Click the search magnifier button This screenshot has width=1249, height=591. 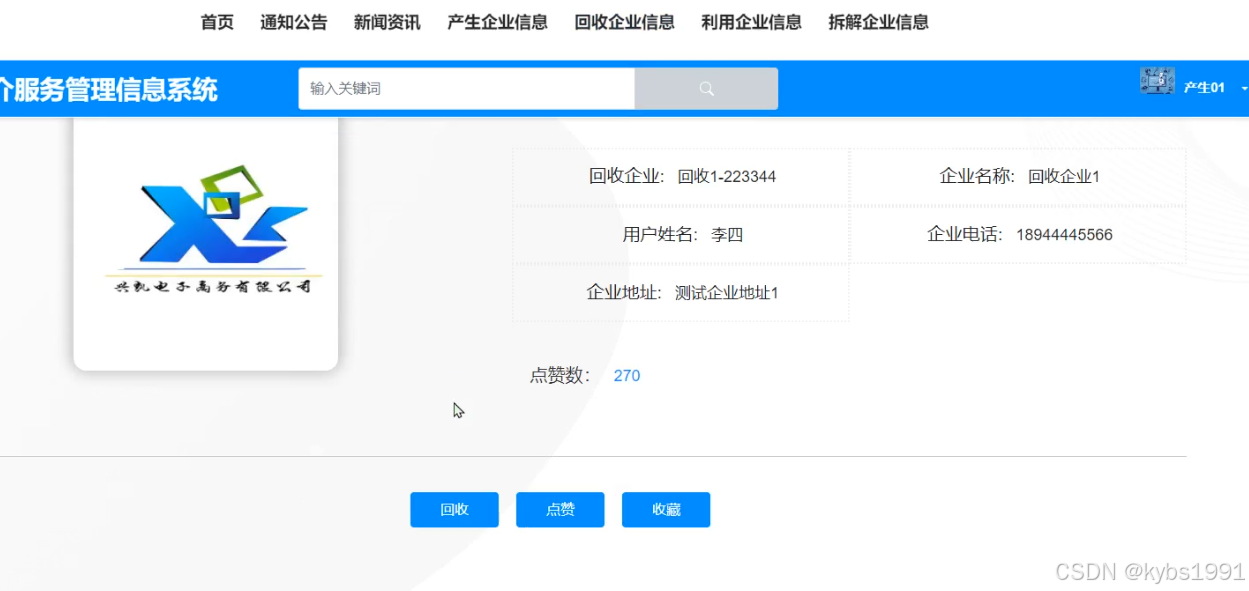point(706,89)
